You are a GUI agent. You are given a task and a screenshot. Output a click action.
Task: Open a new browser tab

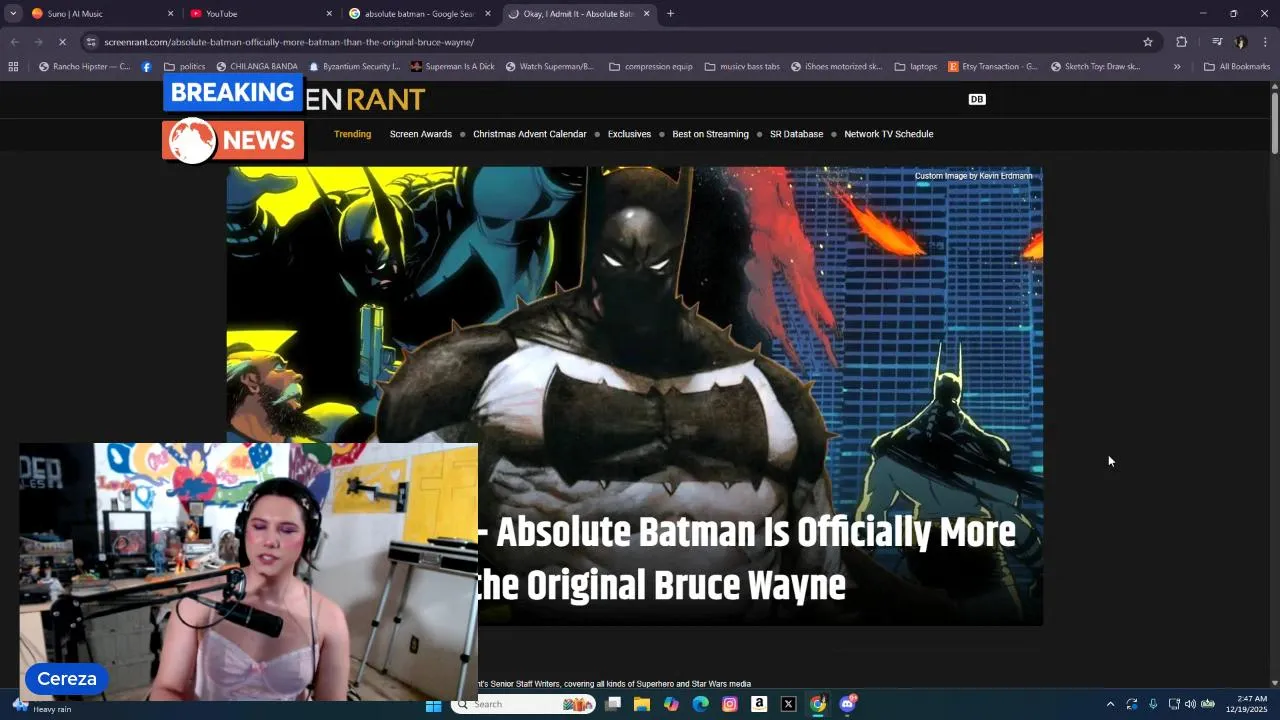tap(670, 14)
